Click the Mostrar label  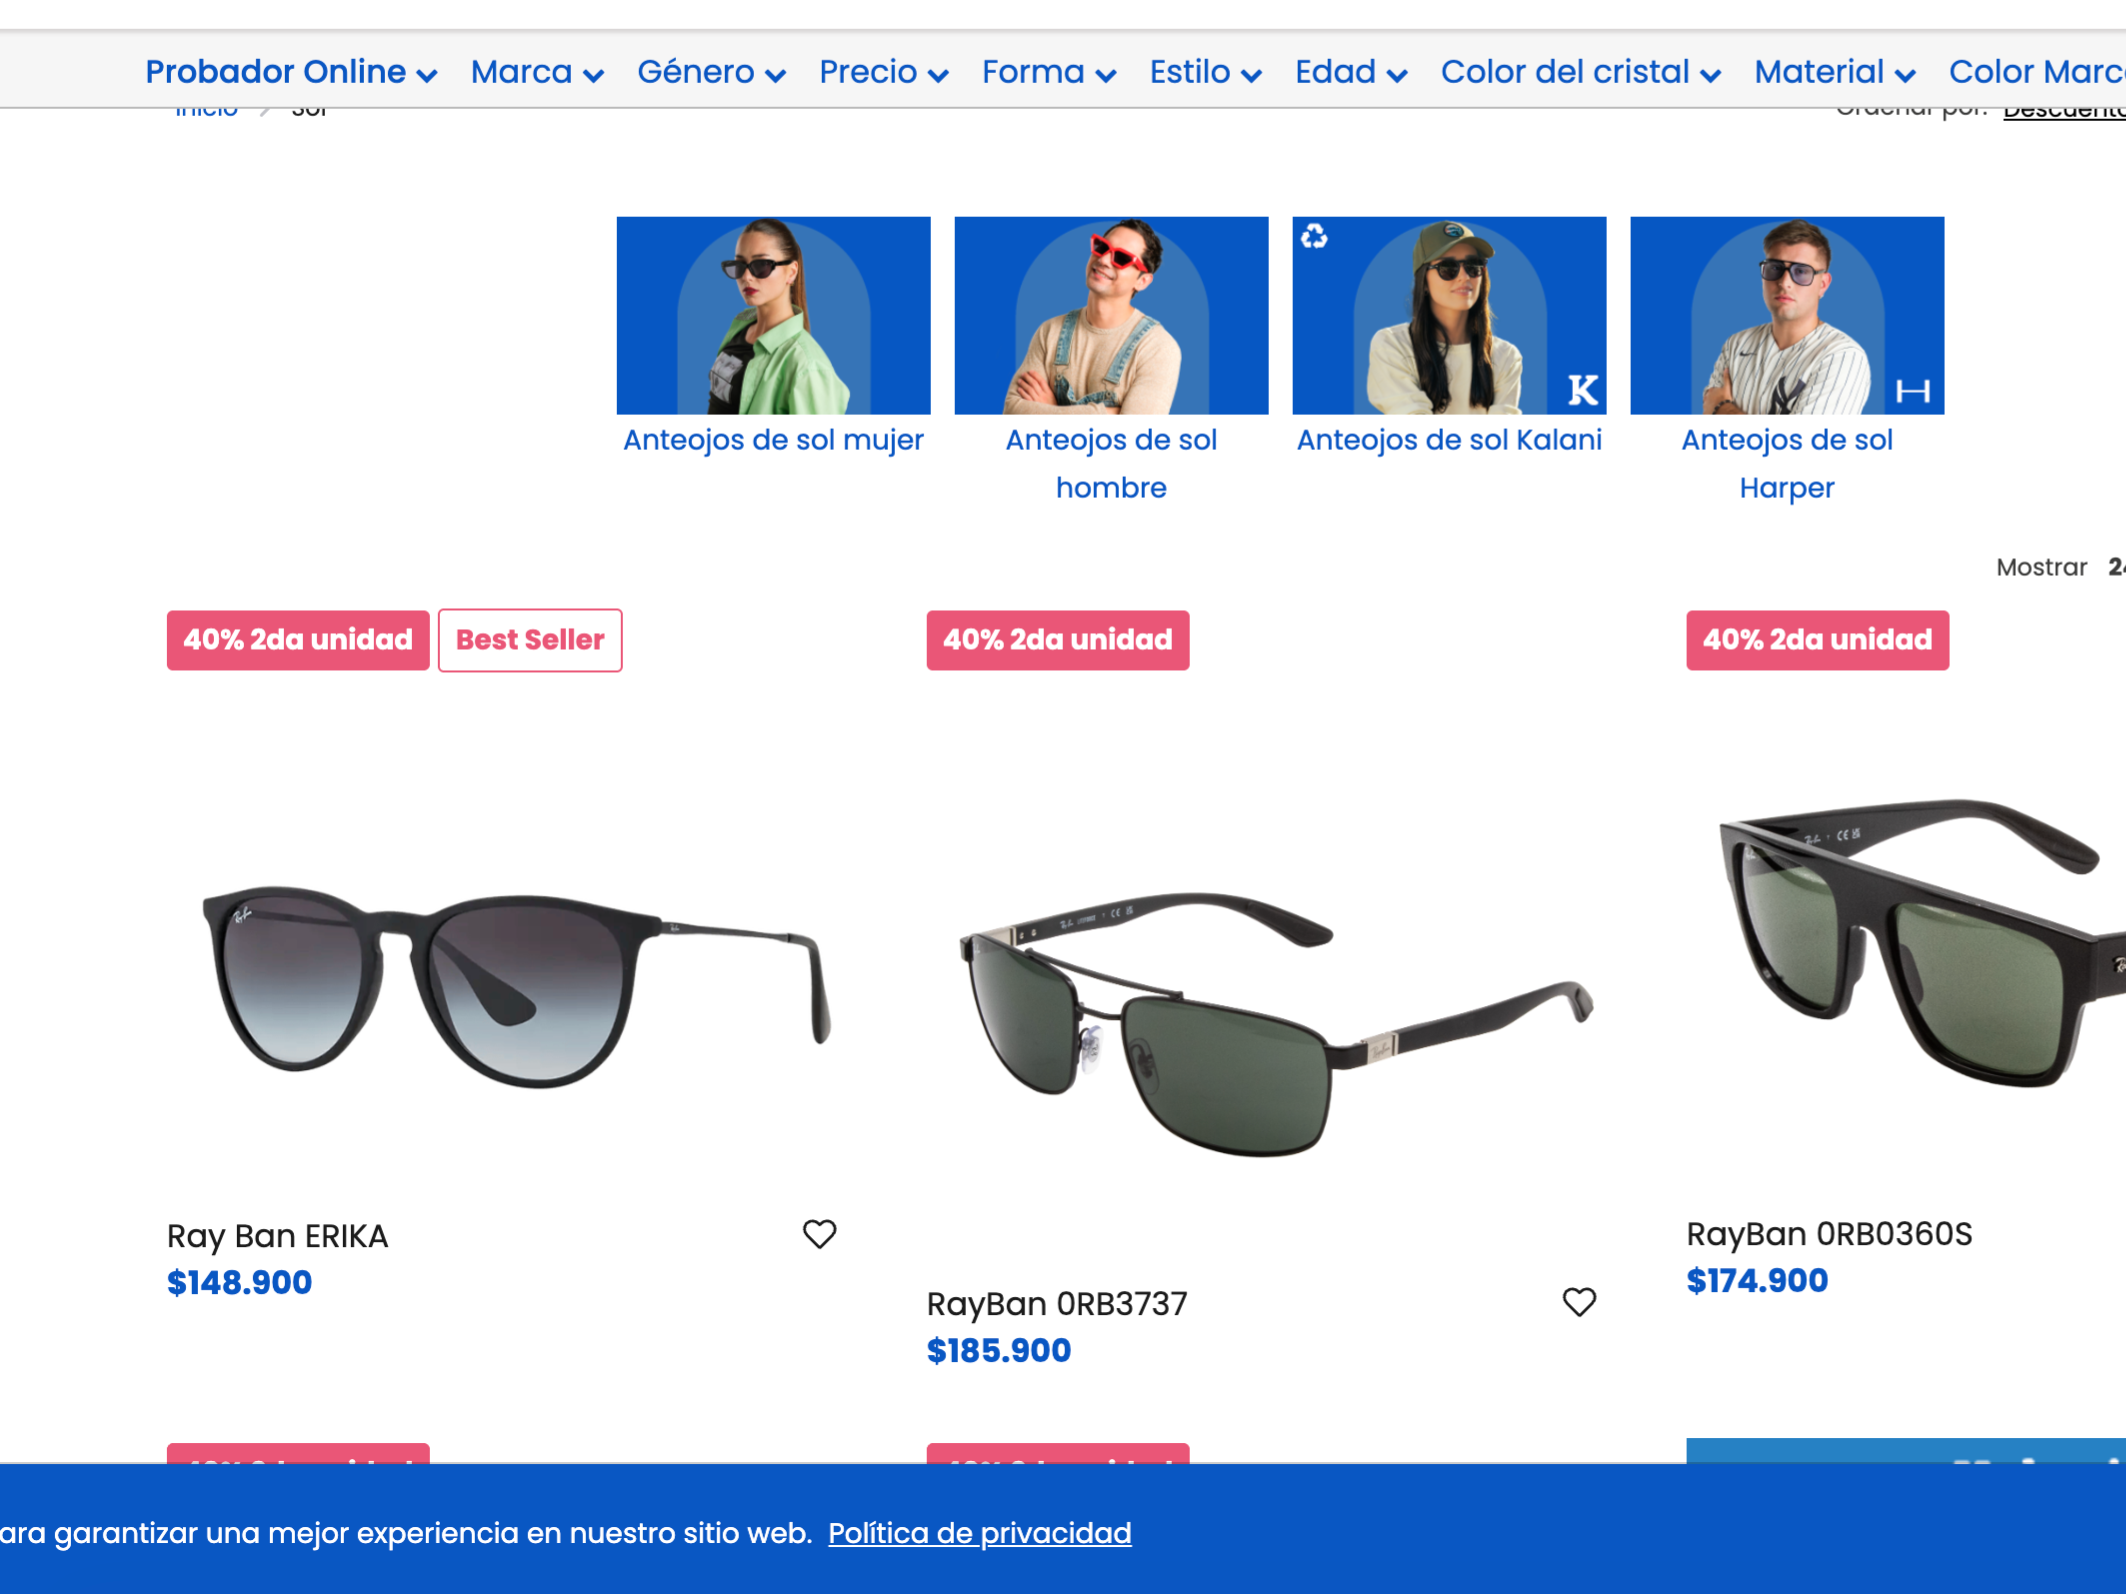(x=2041, y=567)
